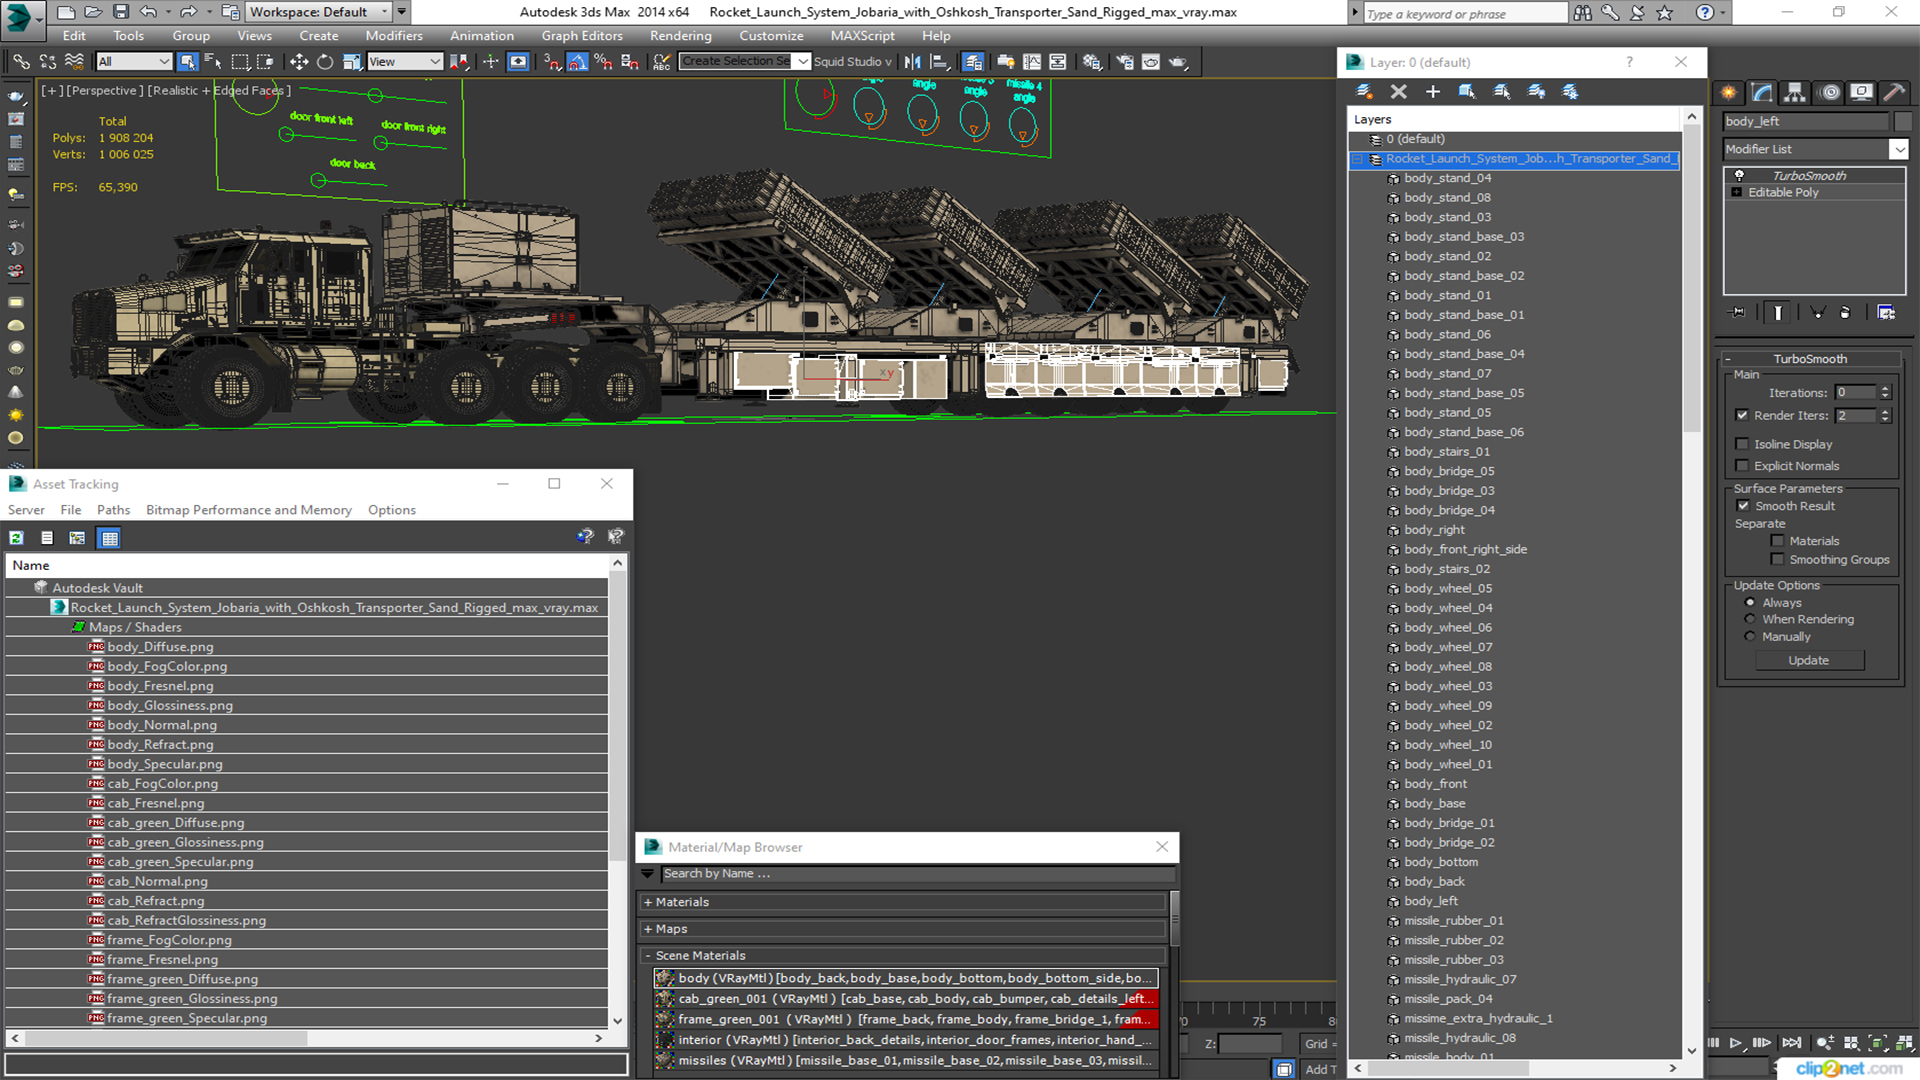Open the selection filter All dropdown
This screenshot has width=1920, height=1080.
tap(134, 62)
